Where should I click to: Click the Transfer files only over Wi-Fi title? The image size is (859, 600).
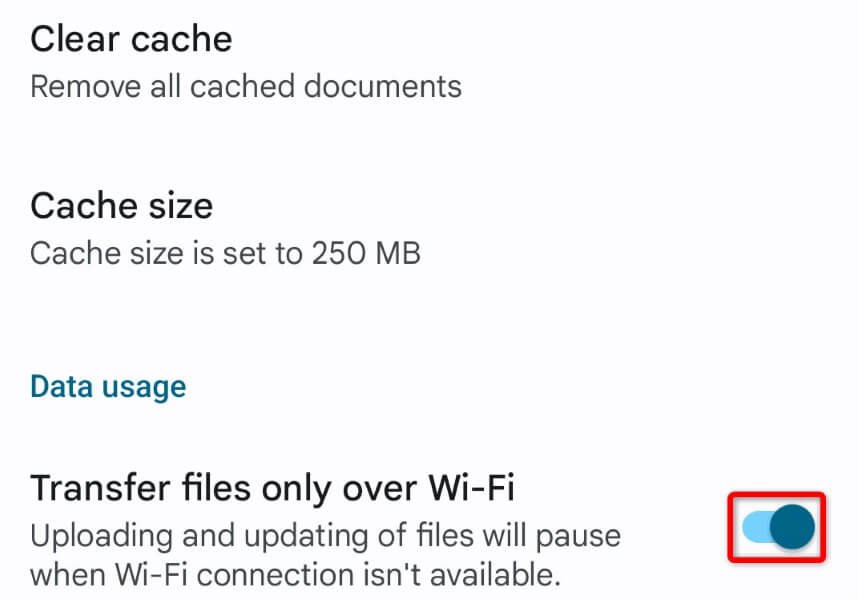point(272,488)
